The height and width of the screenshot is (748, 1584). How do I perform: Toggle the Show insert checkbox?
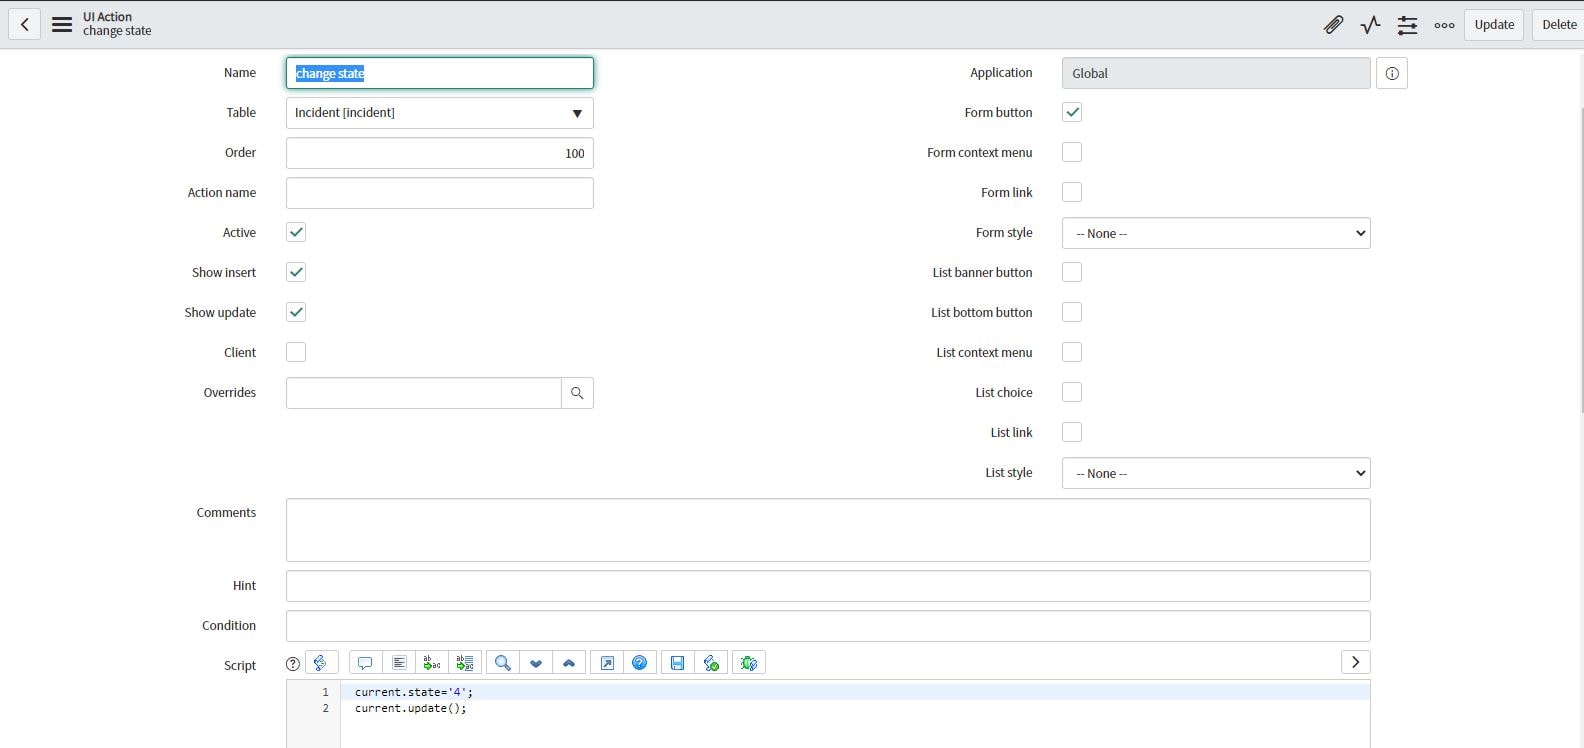[x=296, y=272]
